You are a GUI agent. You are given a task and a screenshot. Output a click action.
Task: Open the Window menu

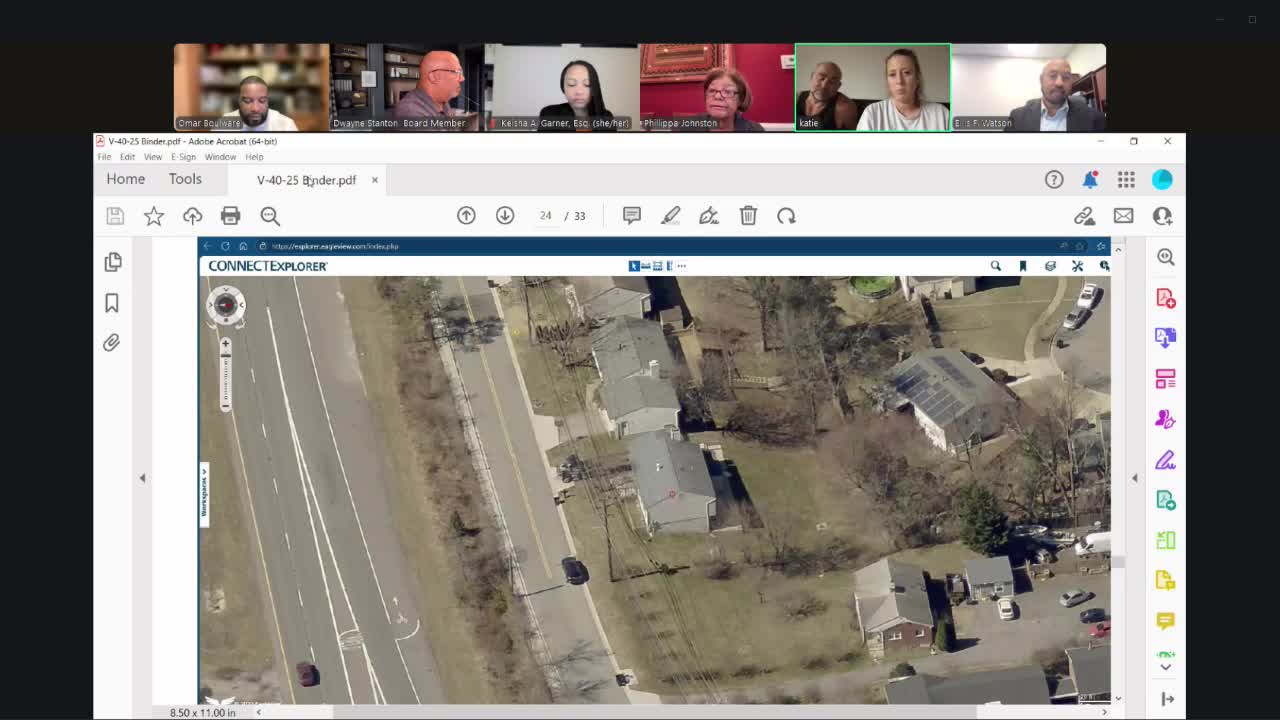(x=220, y=157)
